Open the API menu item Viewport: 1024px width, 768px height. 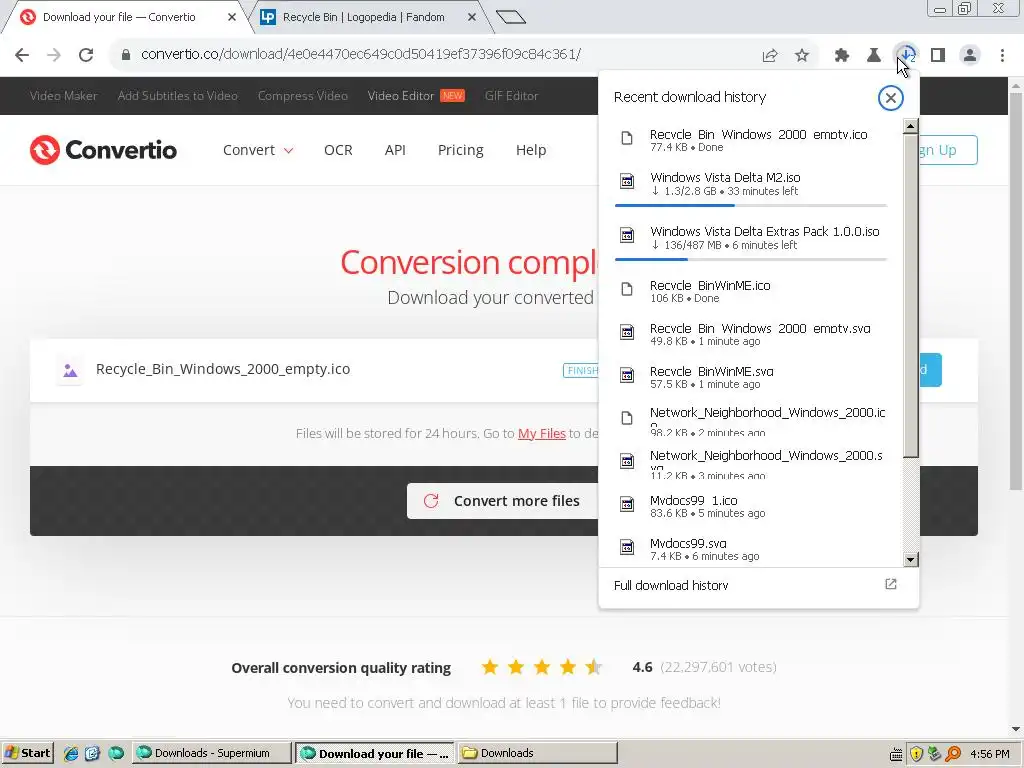coord(395,150)
